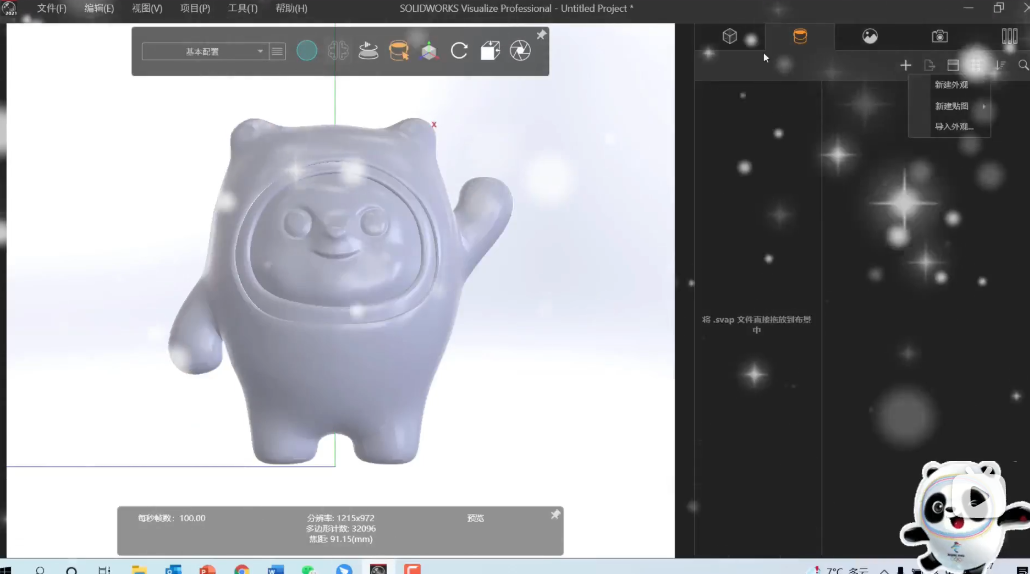Click the search magnifier in appearances panel
The width and height of the screenshot is (1030, 574).
tap(1023, 65)
